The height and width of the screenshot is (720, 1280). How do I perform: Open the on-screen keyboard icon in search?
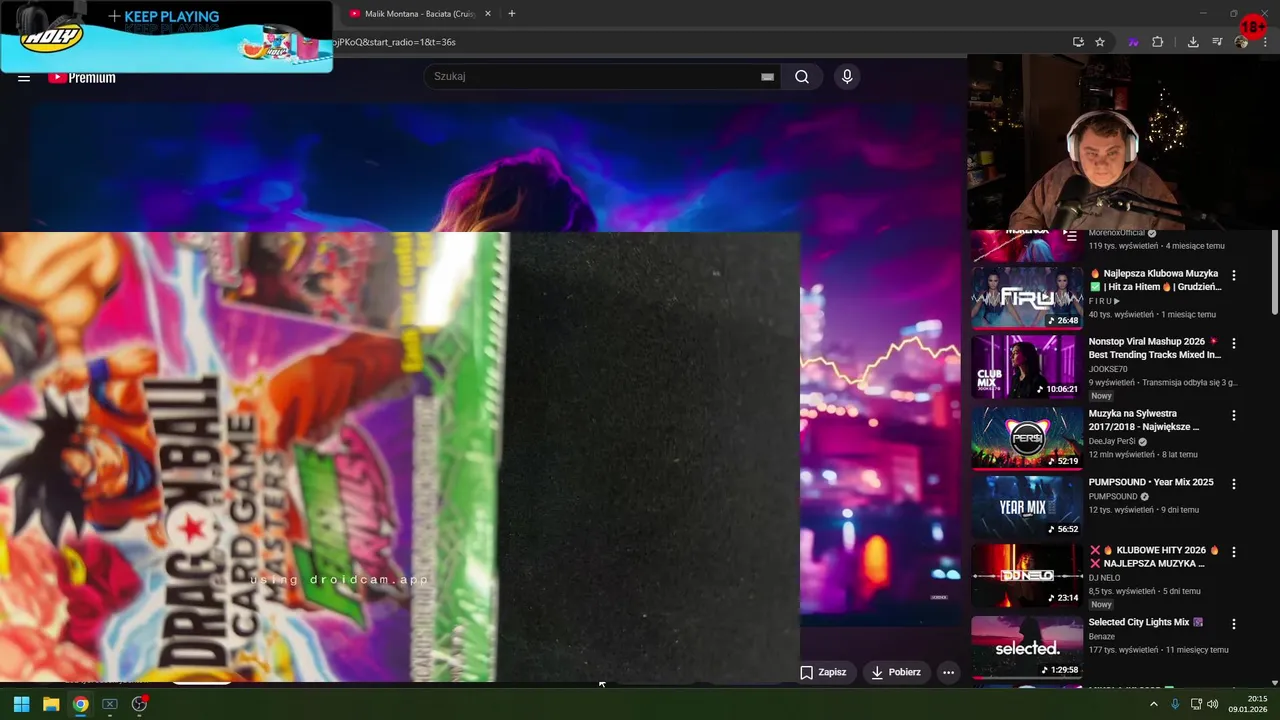[x=767, y=77]
